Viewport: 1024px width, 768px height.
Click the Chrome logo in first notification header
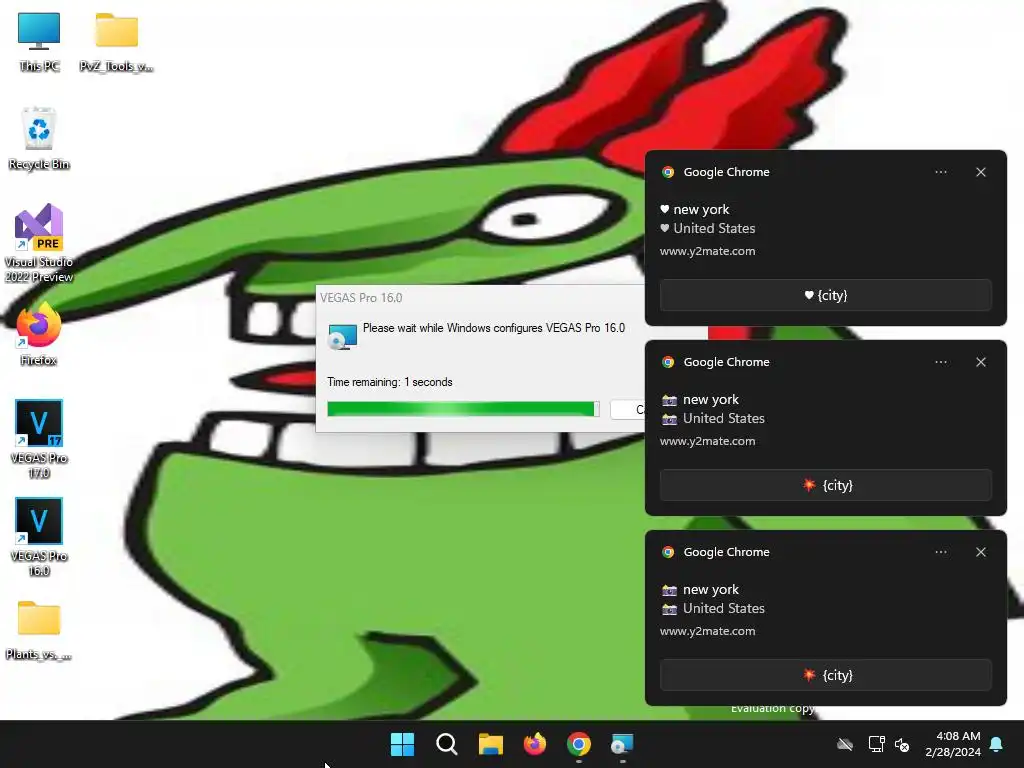pyautogui.click(x=668, y=172)
